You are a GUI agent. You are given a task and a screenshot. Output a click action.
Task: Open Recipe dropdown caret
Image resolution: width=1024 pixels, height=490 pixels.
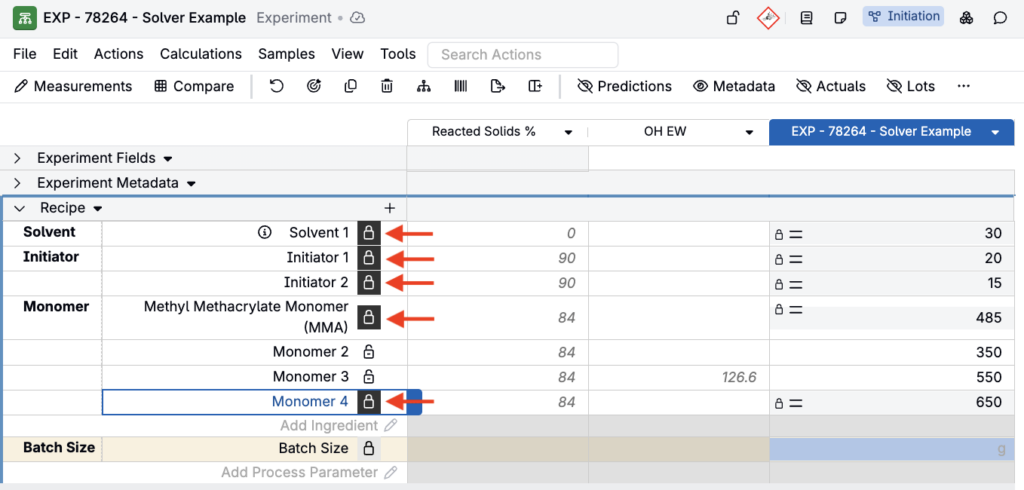pyautogui.click(x=98, y=209)
